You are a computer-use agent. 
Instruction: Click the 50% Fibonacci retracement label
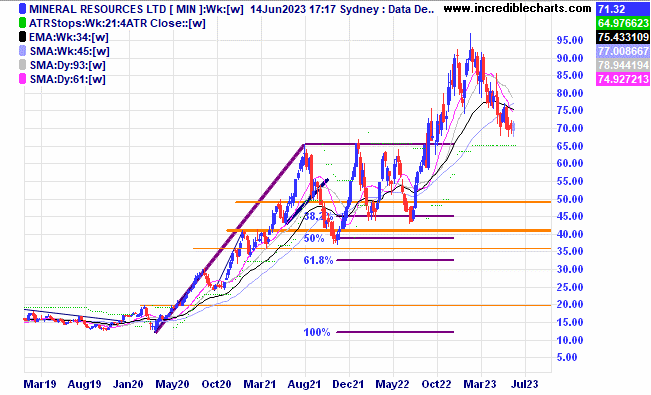314,238
